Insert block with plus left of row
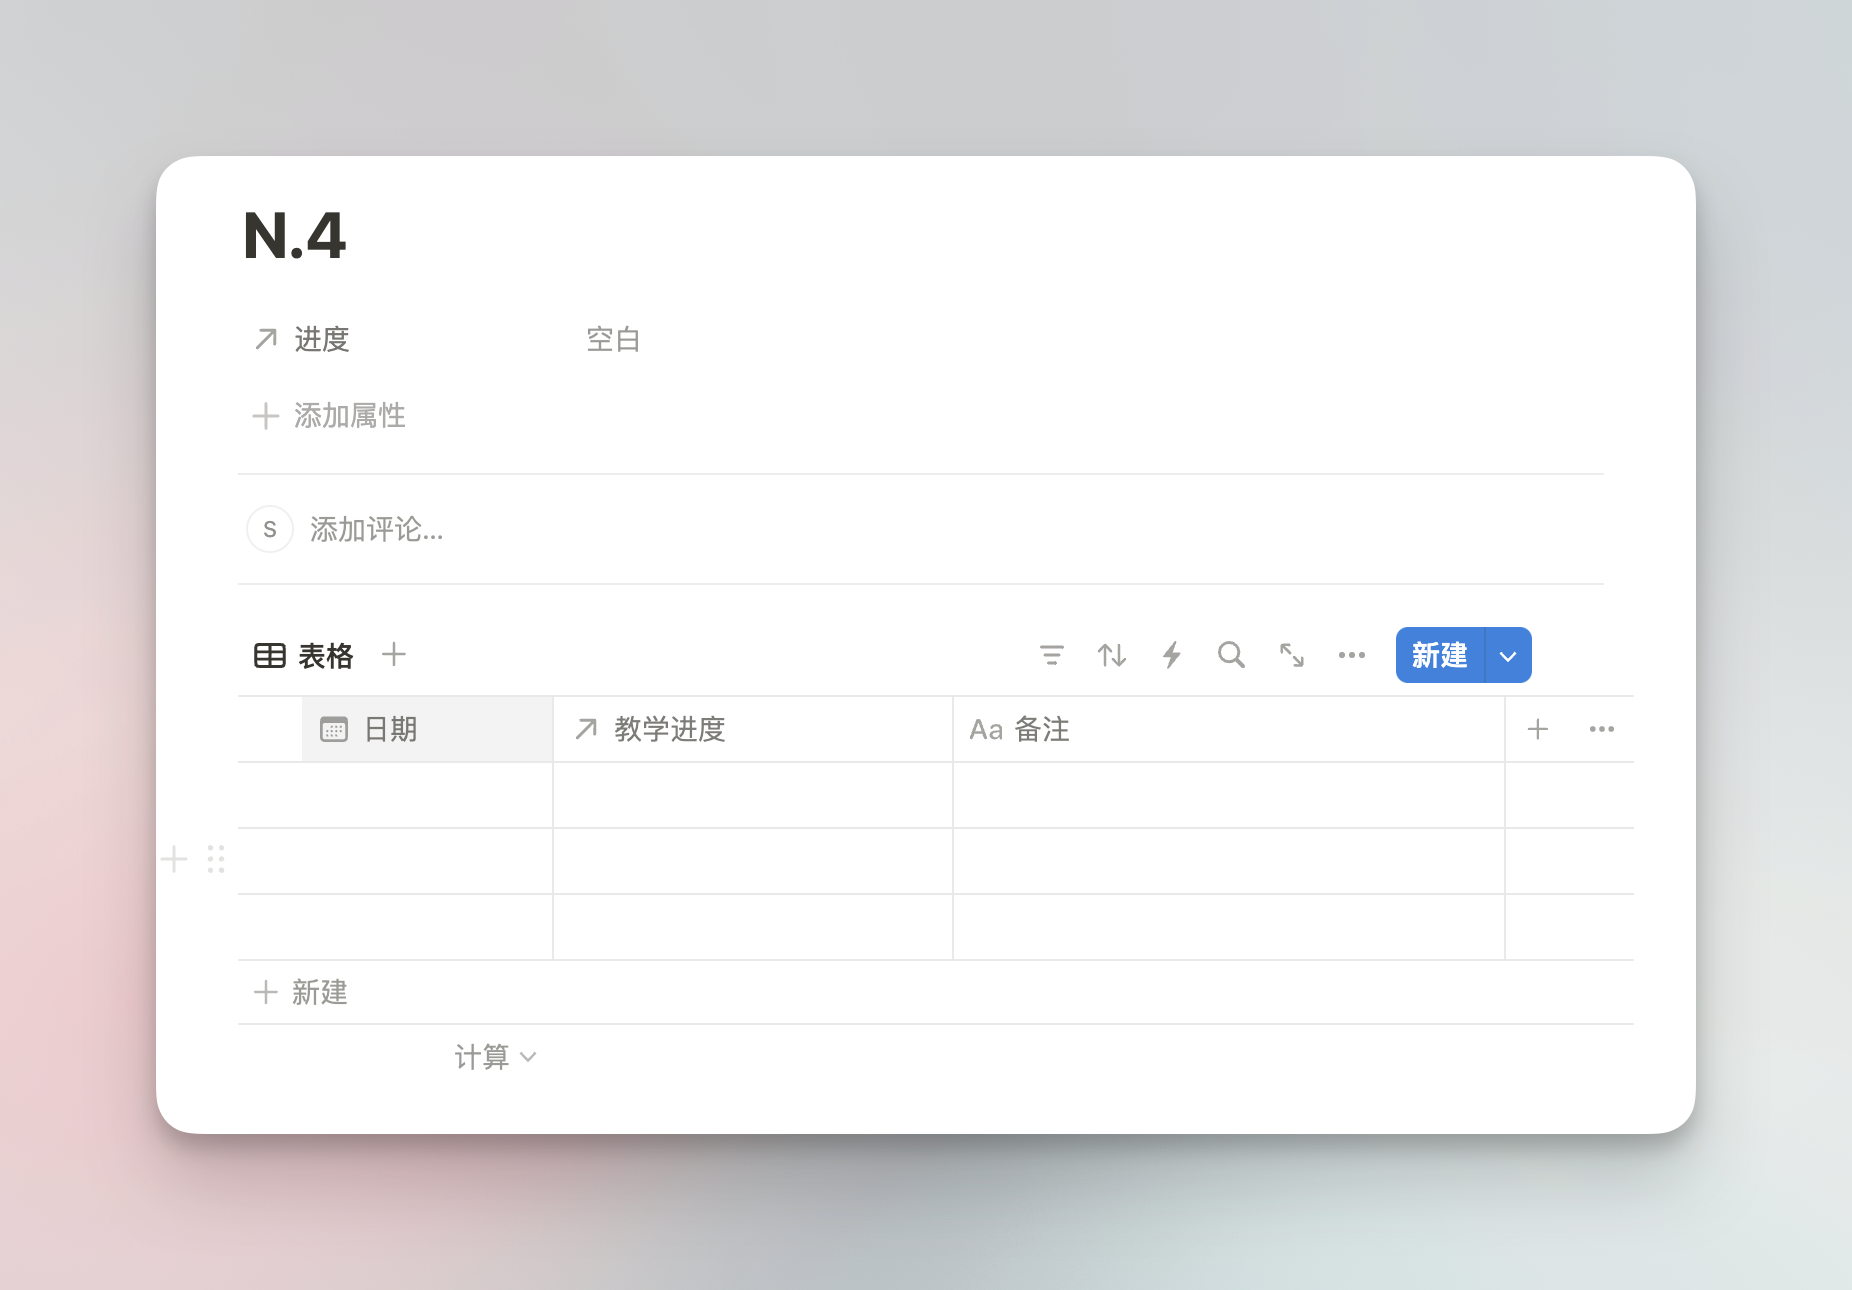This screenshot has width=1852, height=1290. (x=174, y=859)
